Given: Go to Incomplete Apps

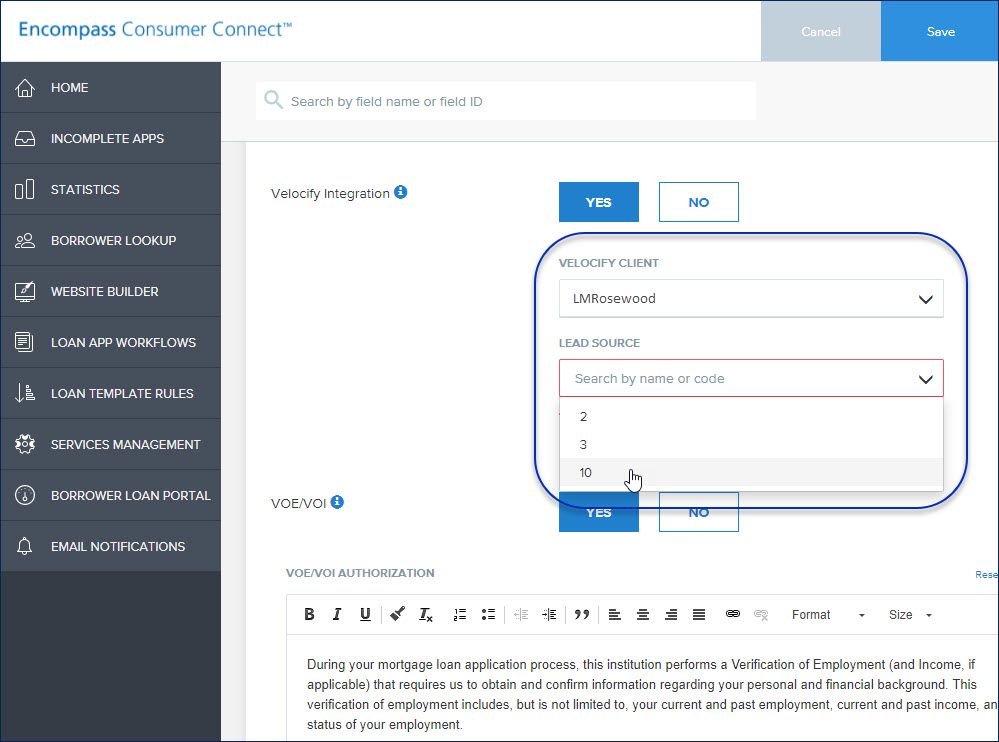Looking at the screenshot, I should point(110,138).
